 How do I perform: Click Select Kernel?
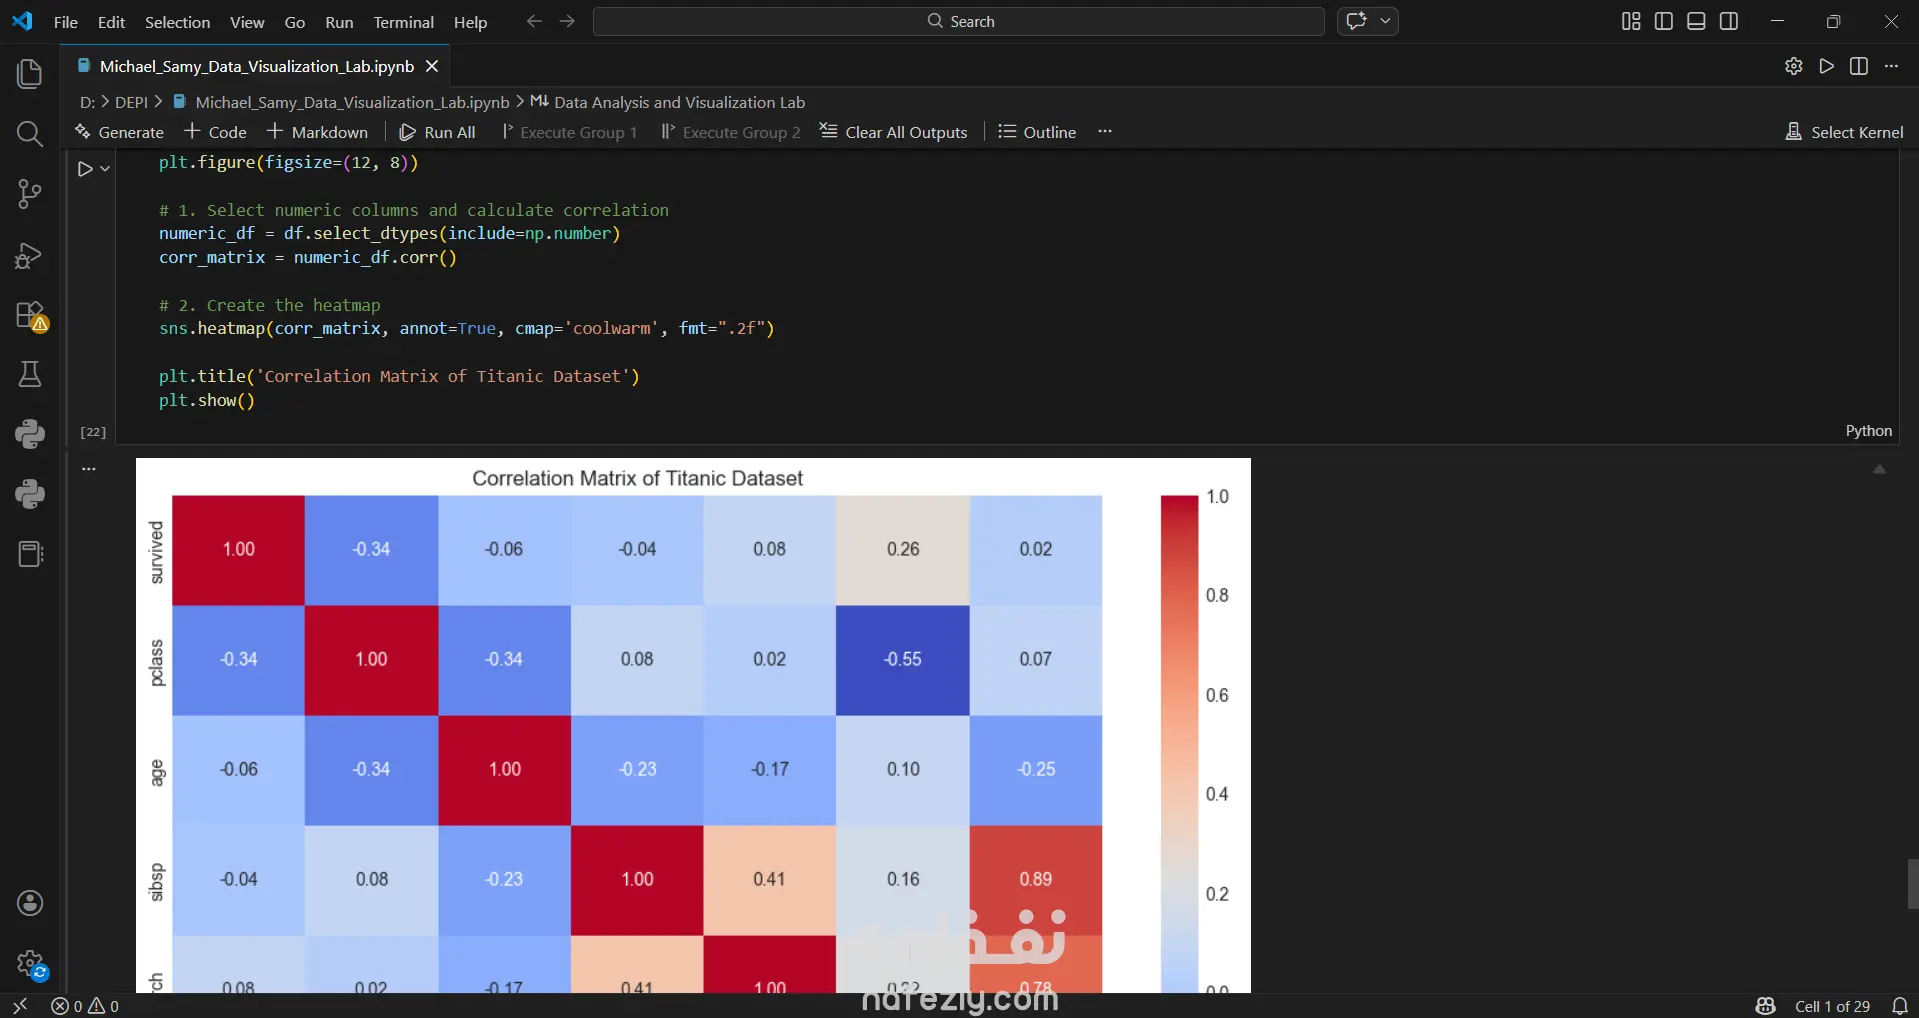tap(1845, 132)
